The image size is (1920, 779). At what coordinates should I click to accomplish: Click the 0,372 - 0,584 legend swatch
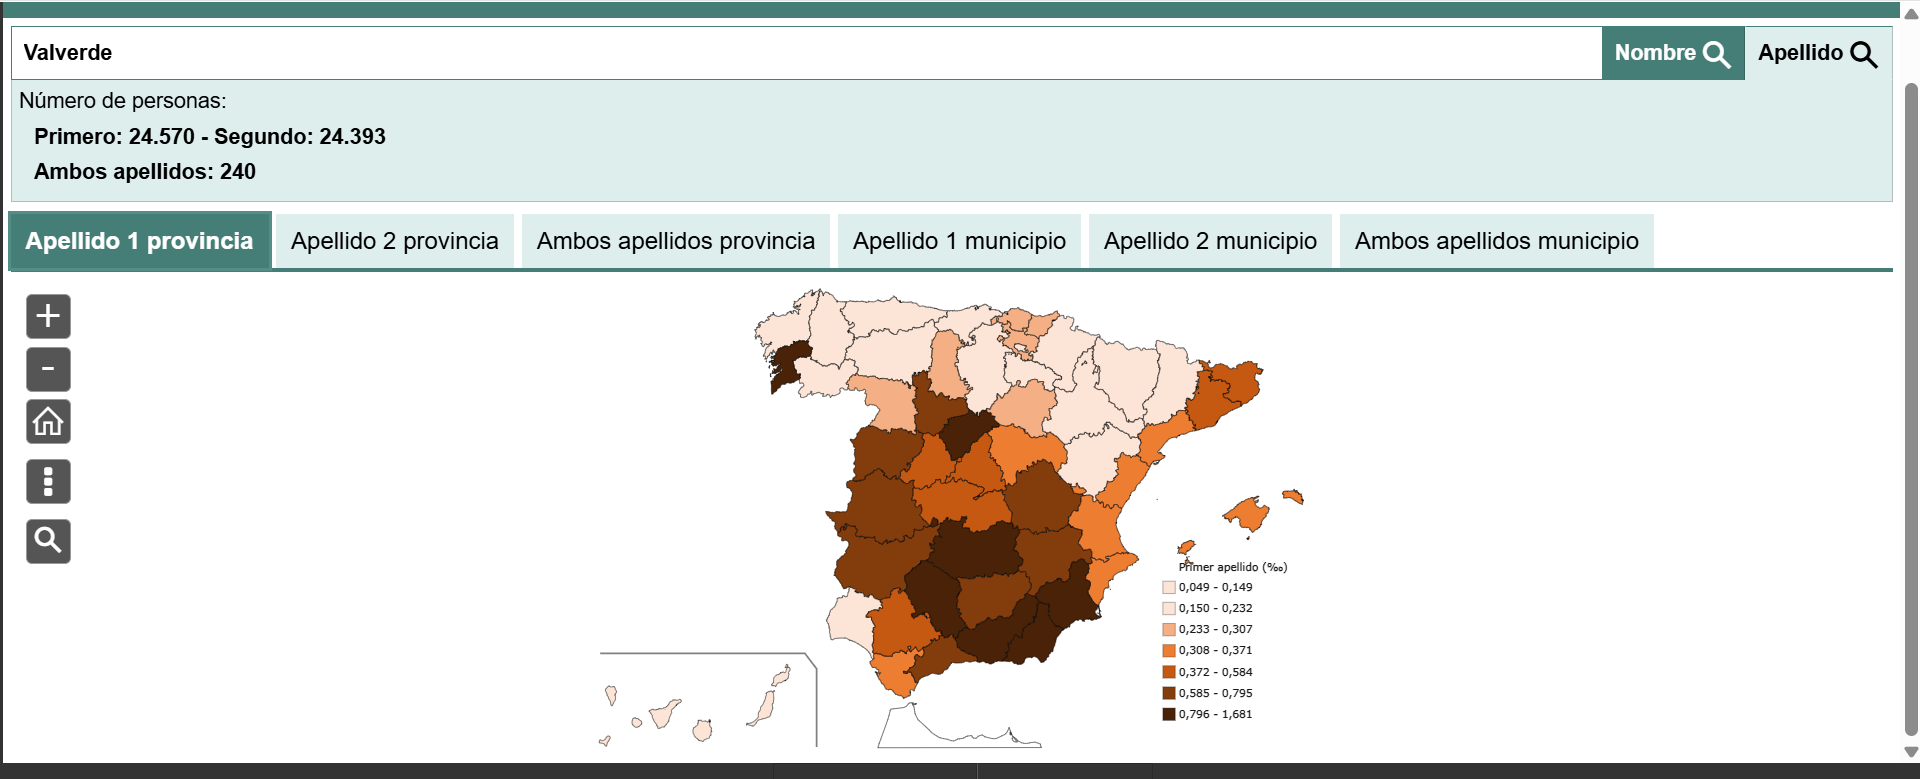(x=1168, y=672)
